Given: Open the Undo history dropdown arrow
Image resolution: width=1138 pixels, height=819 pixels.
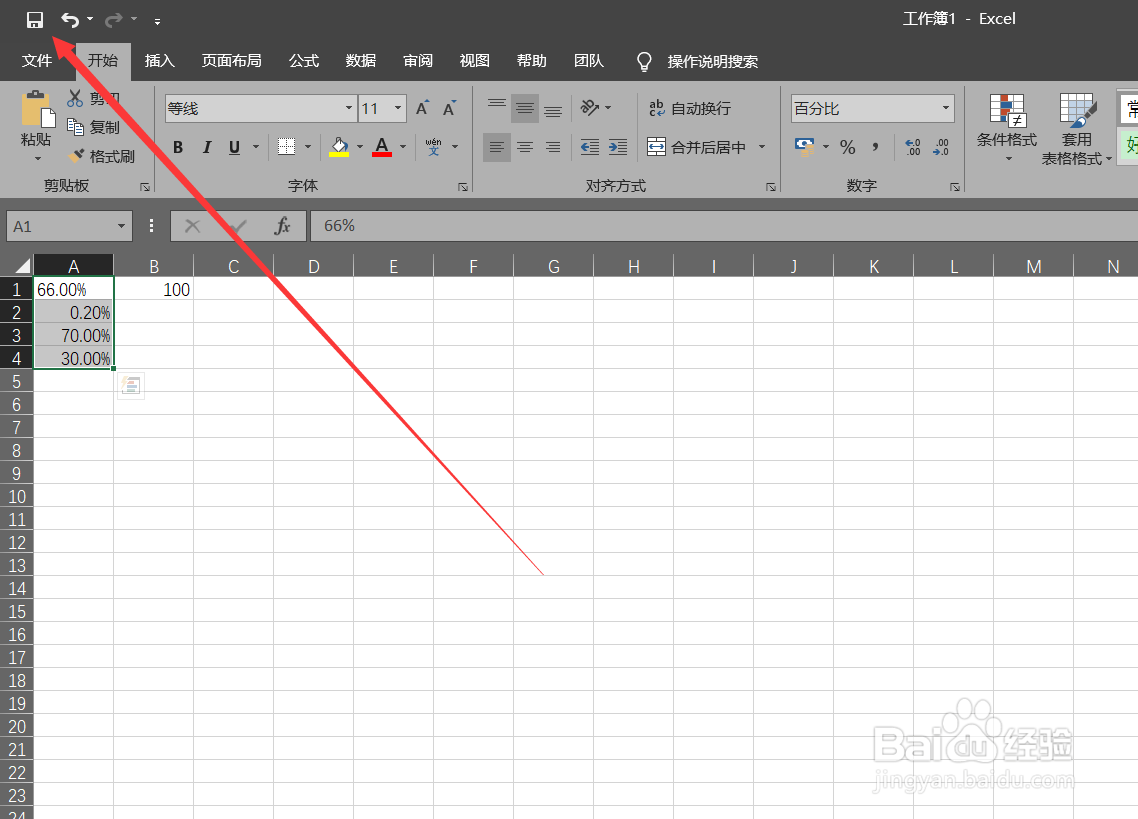Looking at the screenshot, I should (90, 20).
